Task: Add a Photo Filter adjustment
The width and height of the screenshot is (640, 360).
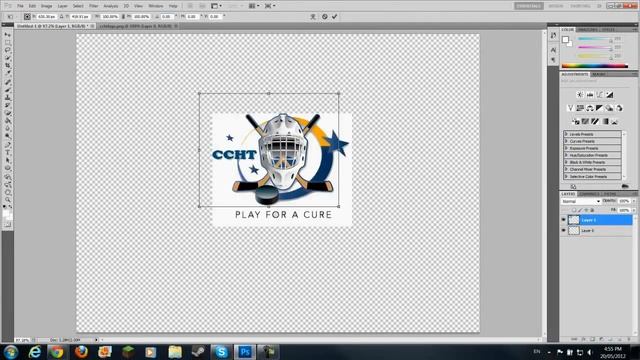Action: point(609,108)
